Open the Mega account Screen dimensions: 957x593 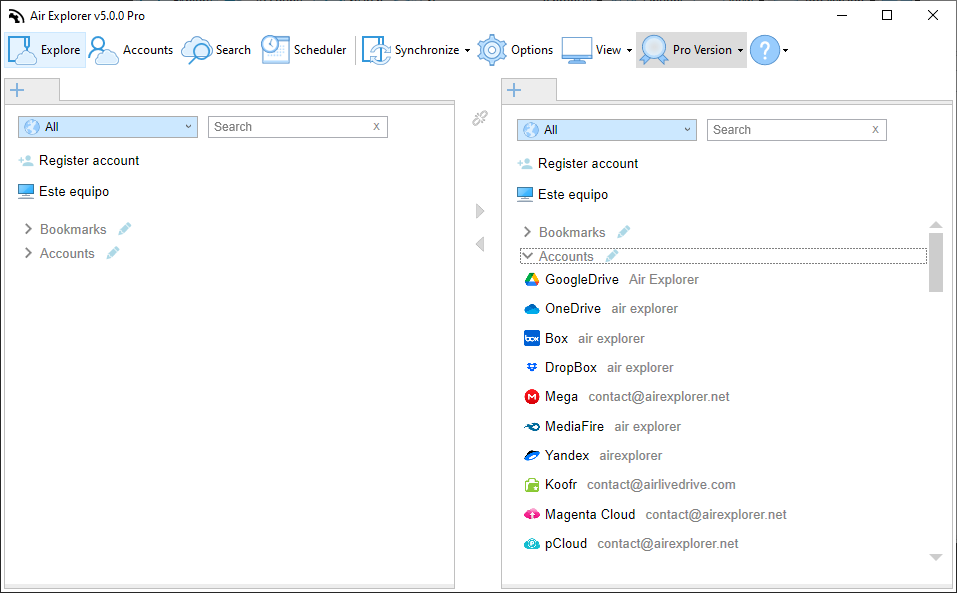627,397
